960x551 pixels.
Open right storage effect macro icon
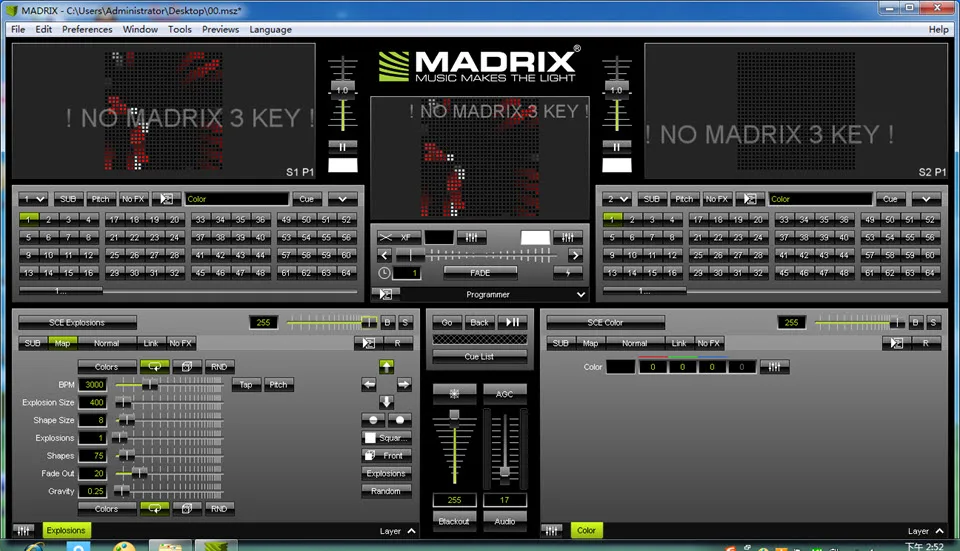pyautogui.click(x=750, y=199)
